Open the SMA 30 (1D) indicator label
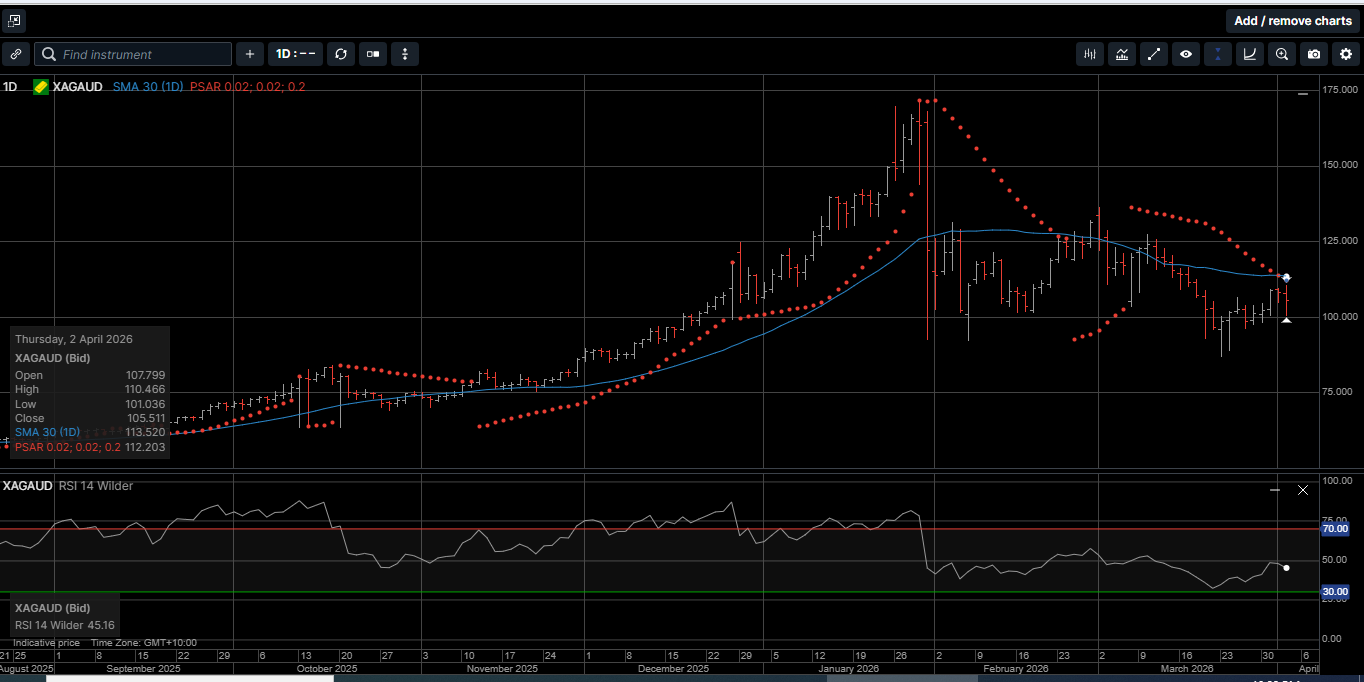The image size is (1364, 682). [148, 87]
